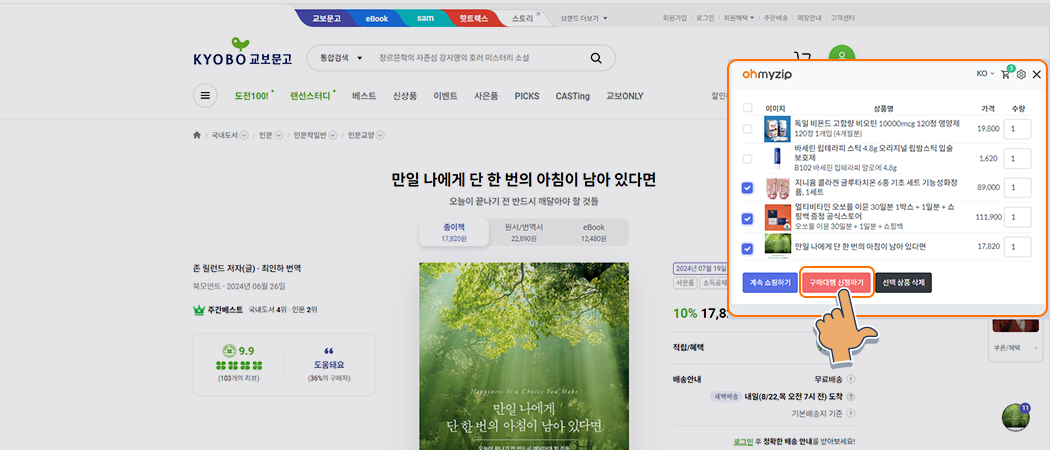Open the 랜선스터디 menu
The image size is (1050, 450).
pyautogui.click(x=311, y=96)
